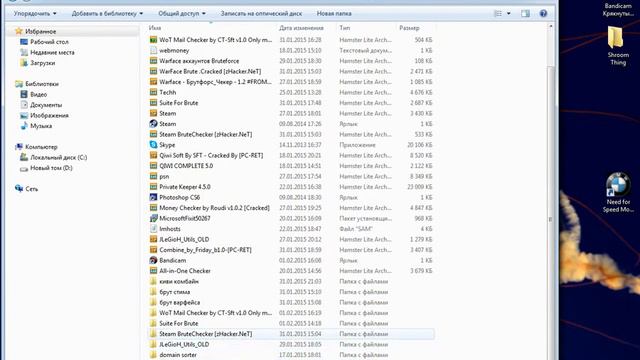Select Money Checker by Roudi file name

(x=214, y=208)
